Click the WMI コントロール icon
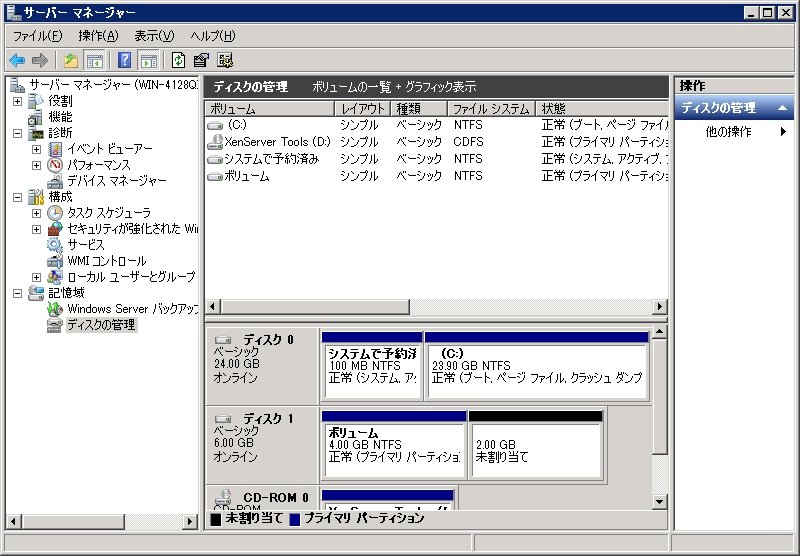Image resolution: width=800 pixels, height=556 pixels. point(55,261)
